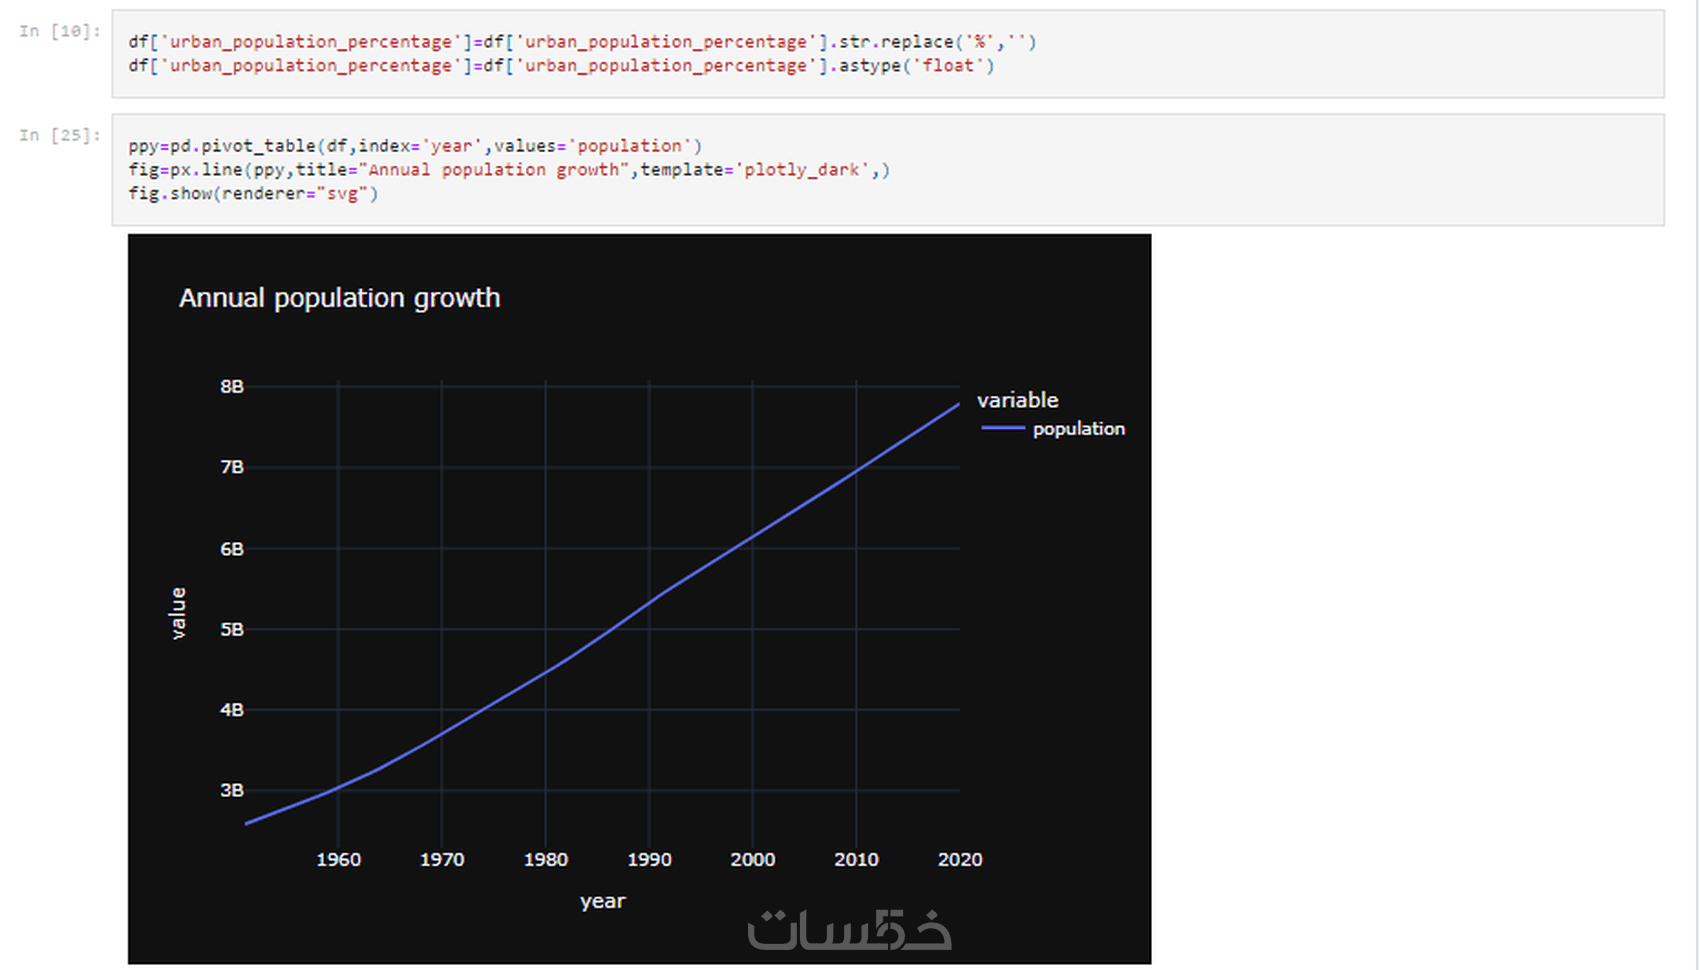The image size is (1700, 970).
Task: Click the fig.show(renderer="svg") code line
Action: click(x=253, y=194)
